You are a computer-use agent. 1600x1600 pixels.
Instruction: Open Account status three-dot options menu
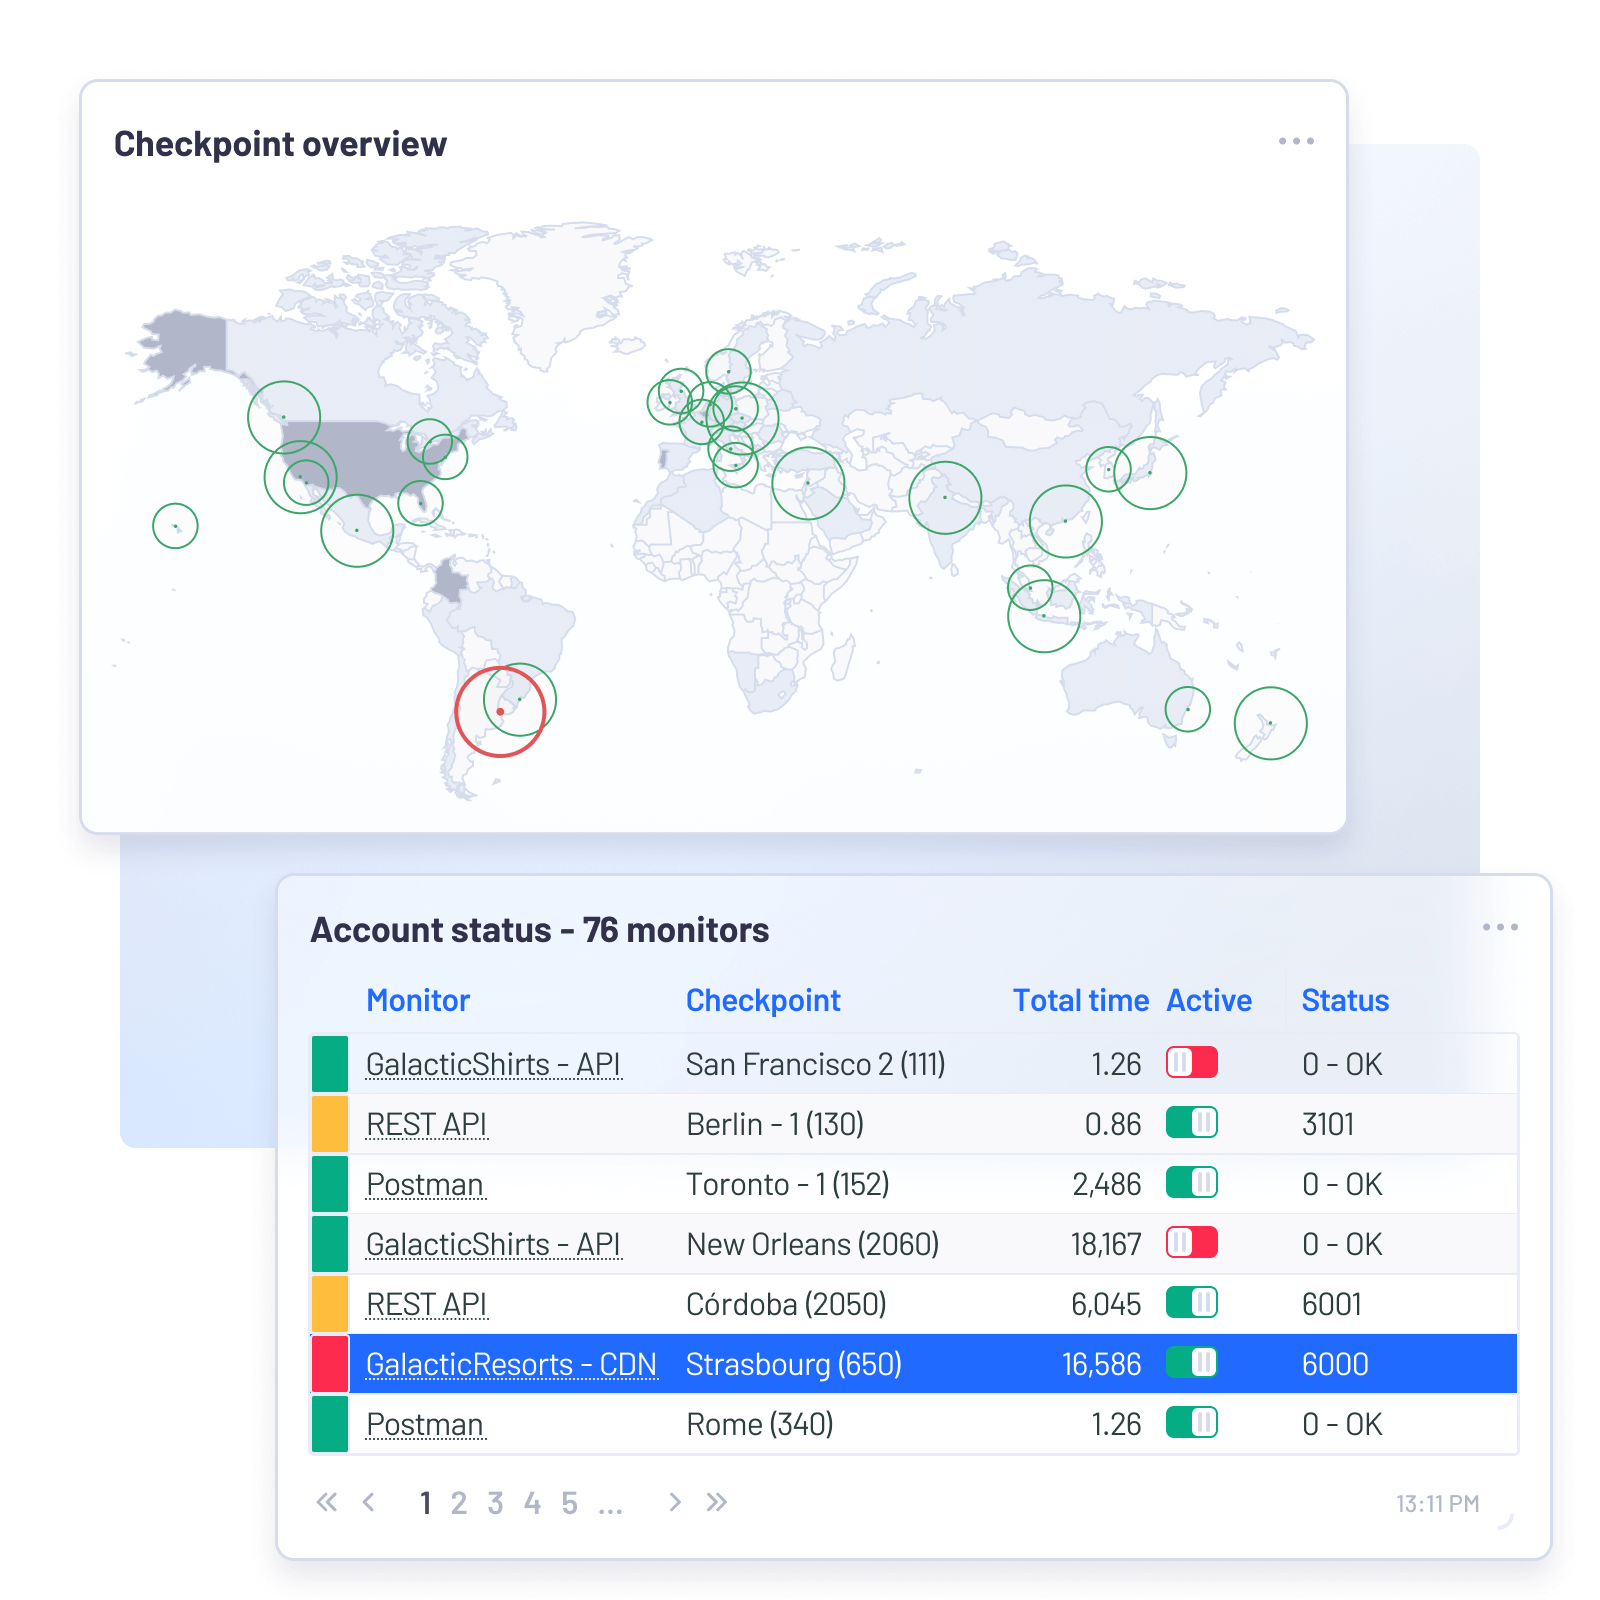tap(1500, 927)
